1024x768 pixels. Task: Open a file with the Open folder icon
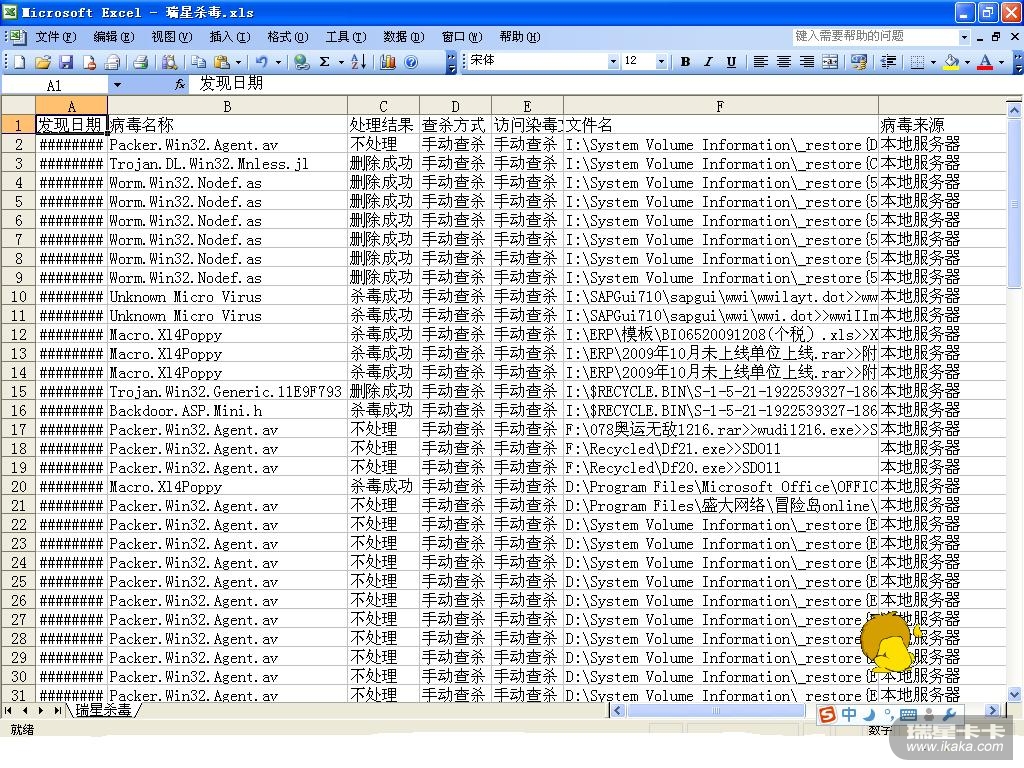pyautogui.click(x=43, y=62)
